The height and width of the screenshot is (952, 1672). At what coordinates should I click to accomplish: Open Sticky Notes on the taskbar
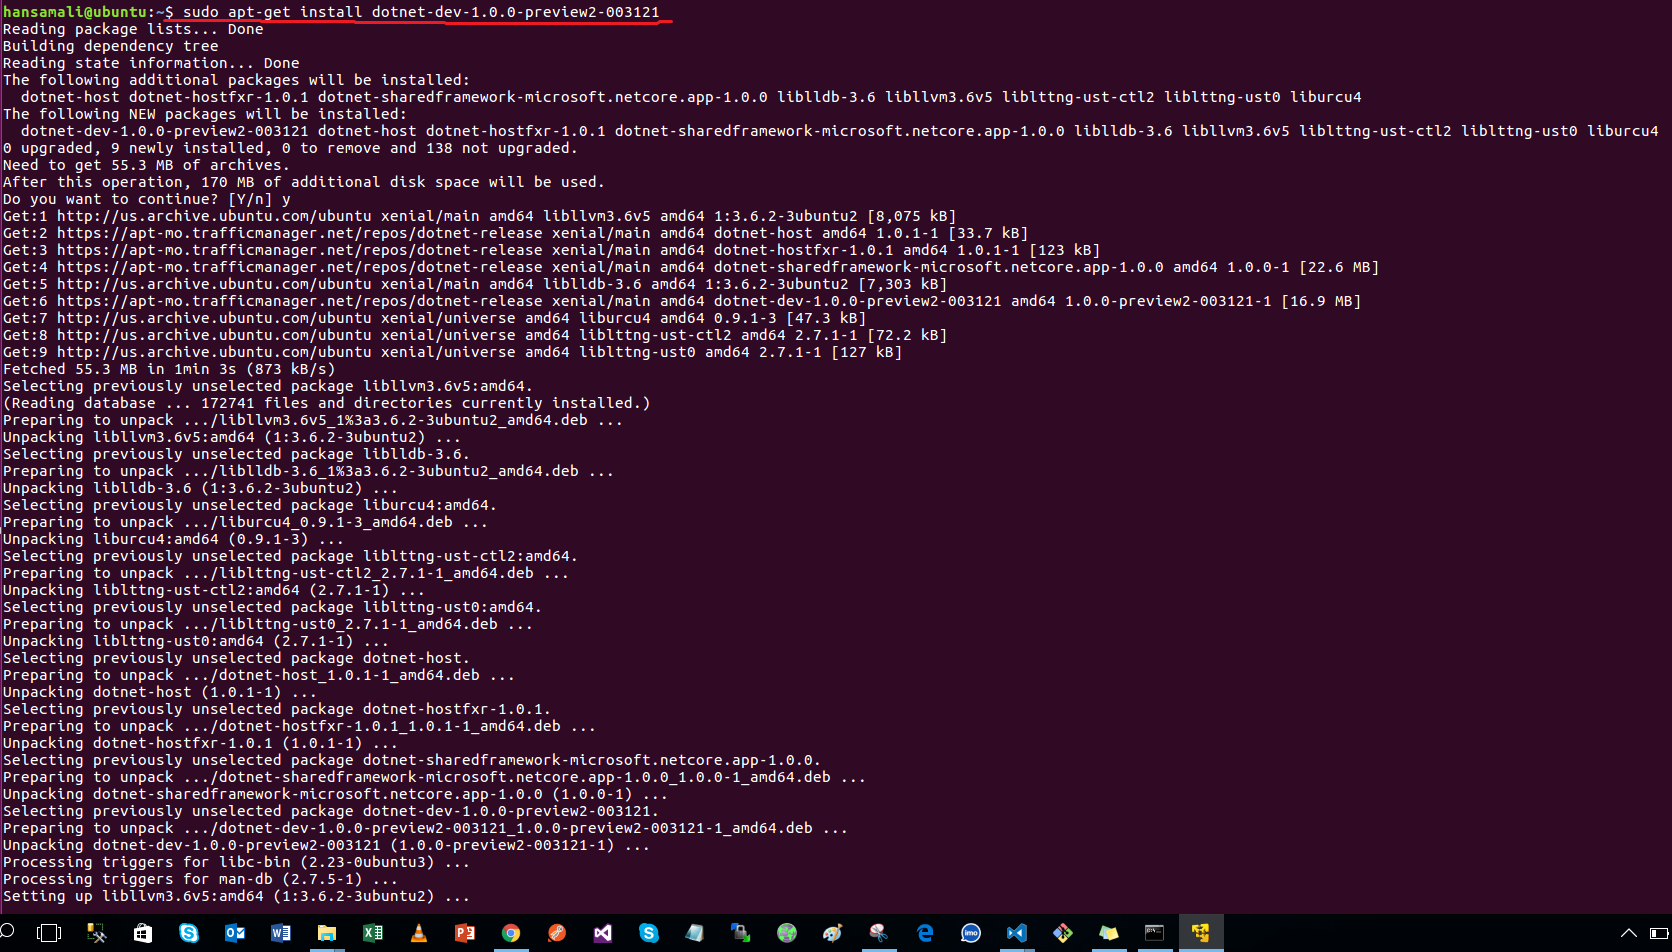coord(1109,933)
